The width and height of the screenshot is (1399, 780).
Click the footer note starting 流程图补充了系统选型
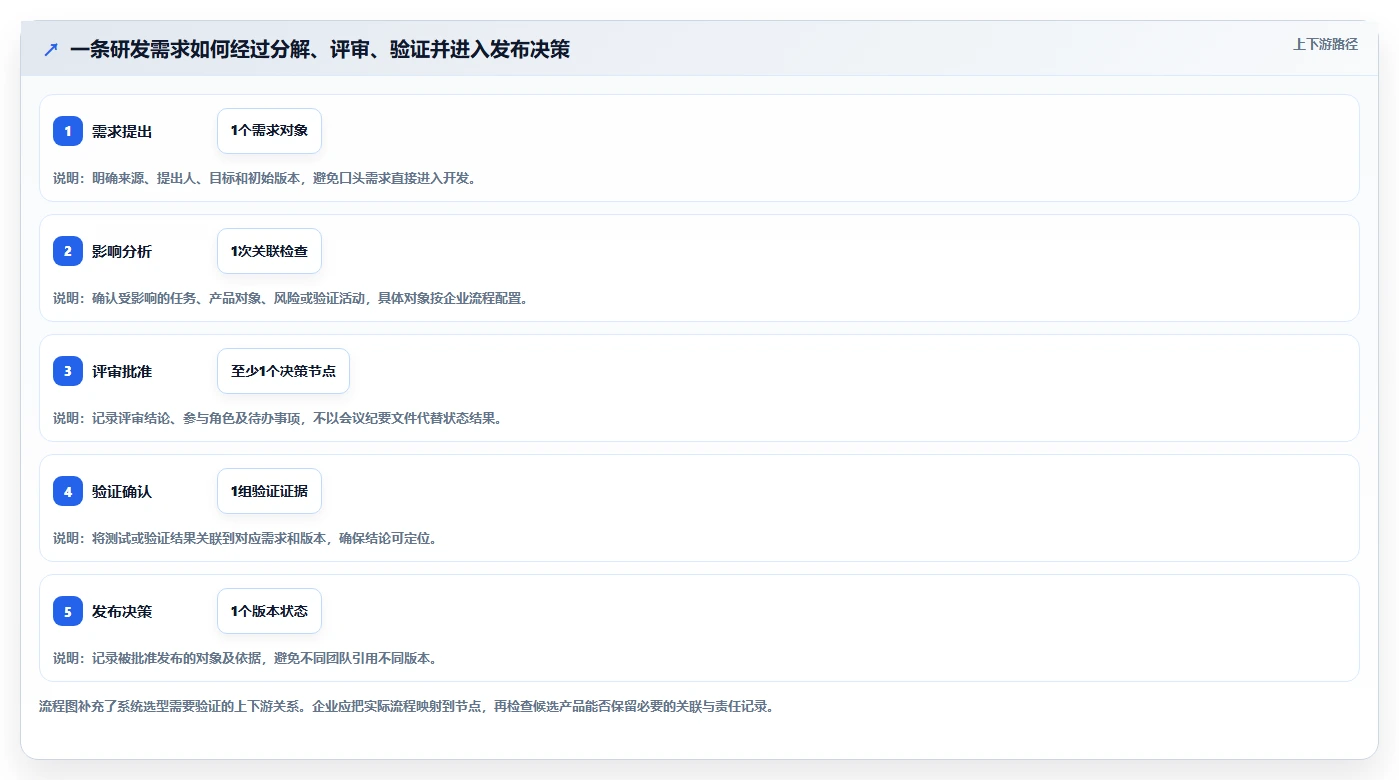(408, 706)
